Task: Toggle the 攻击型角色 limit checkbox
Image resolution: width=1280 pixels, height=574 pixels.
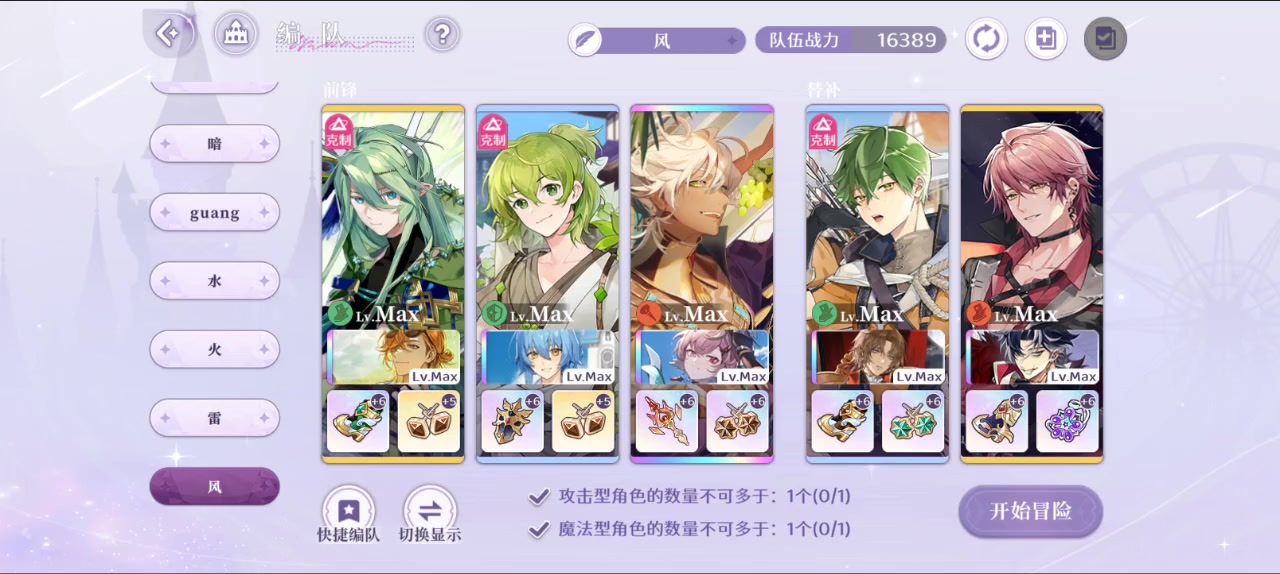Action: click(539, 496)
